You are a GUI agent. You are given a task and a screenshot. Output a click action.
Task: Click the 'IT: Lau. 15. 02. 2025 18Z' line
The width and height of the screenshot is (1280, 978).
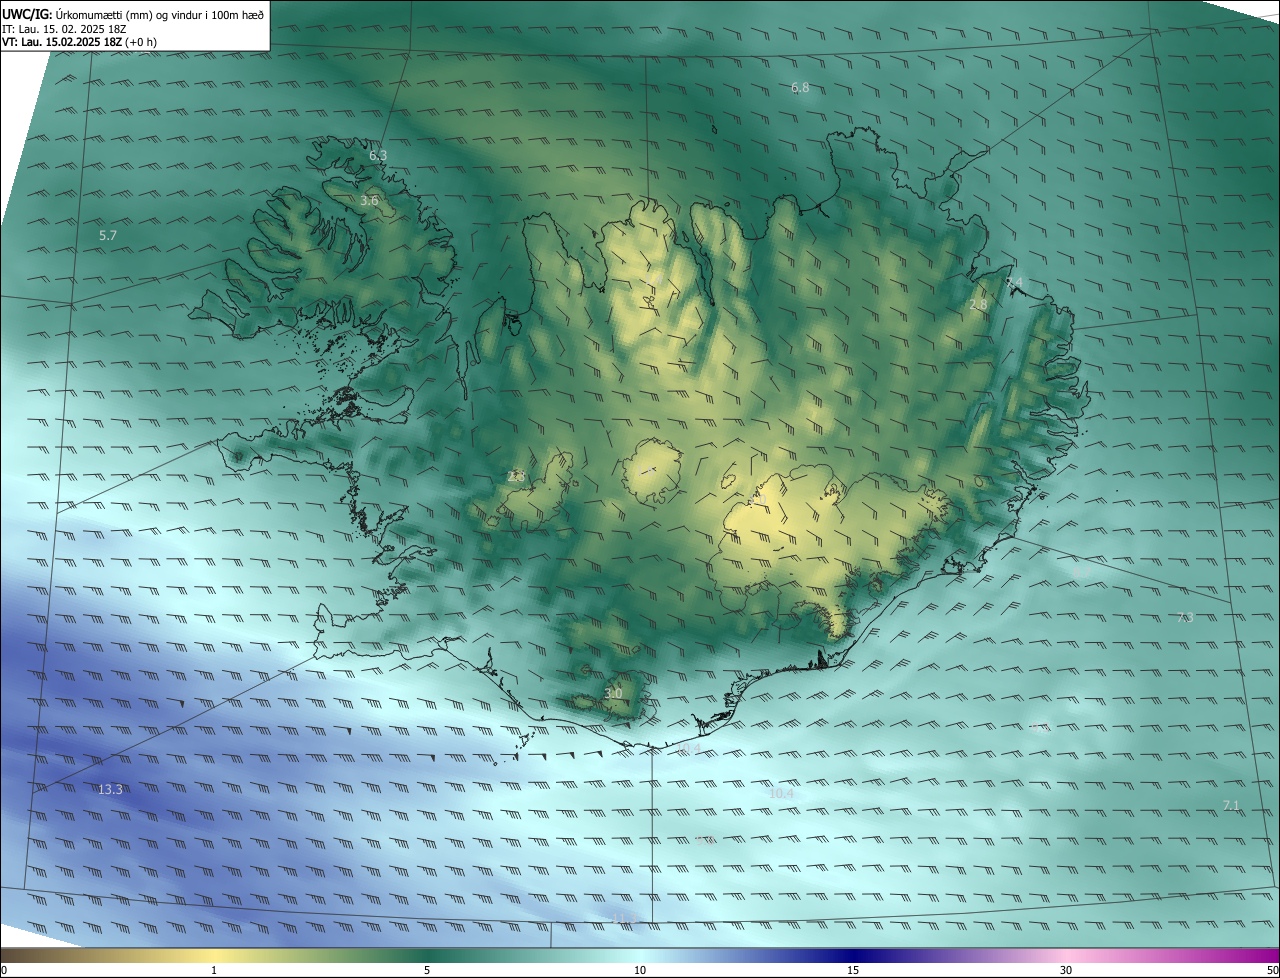tap(64, 29)
